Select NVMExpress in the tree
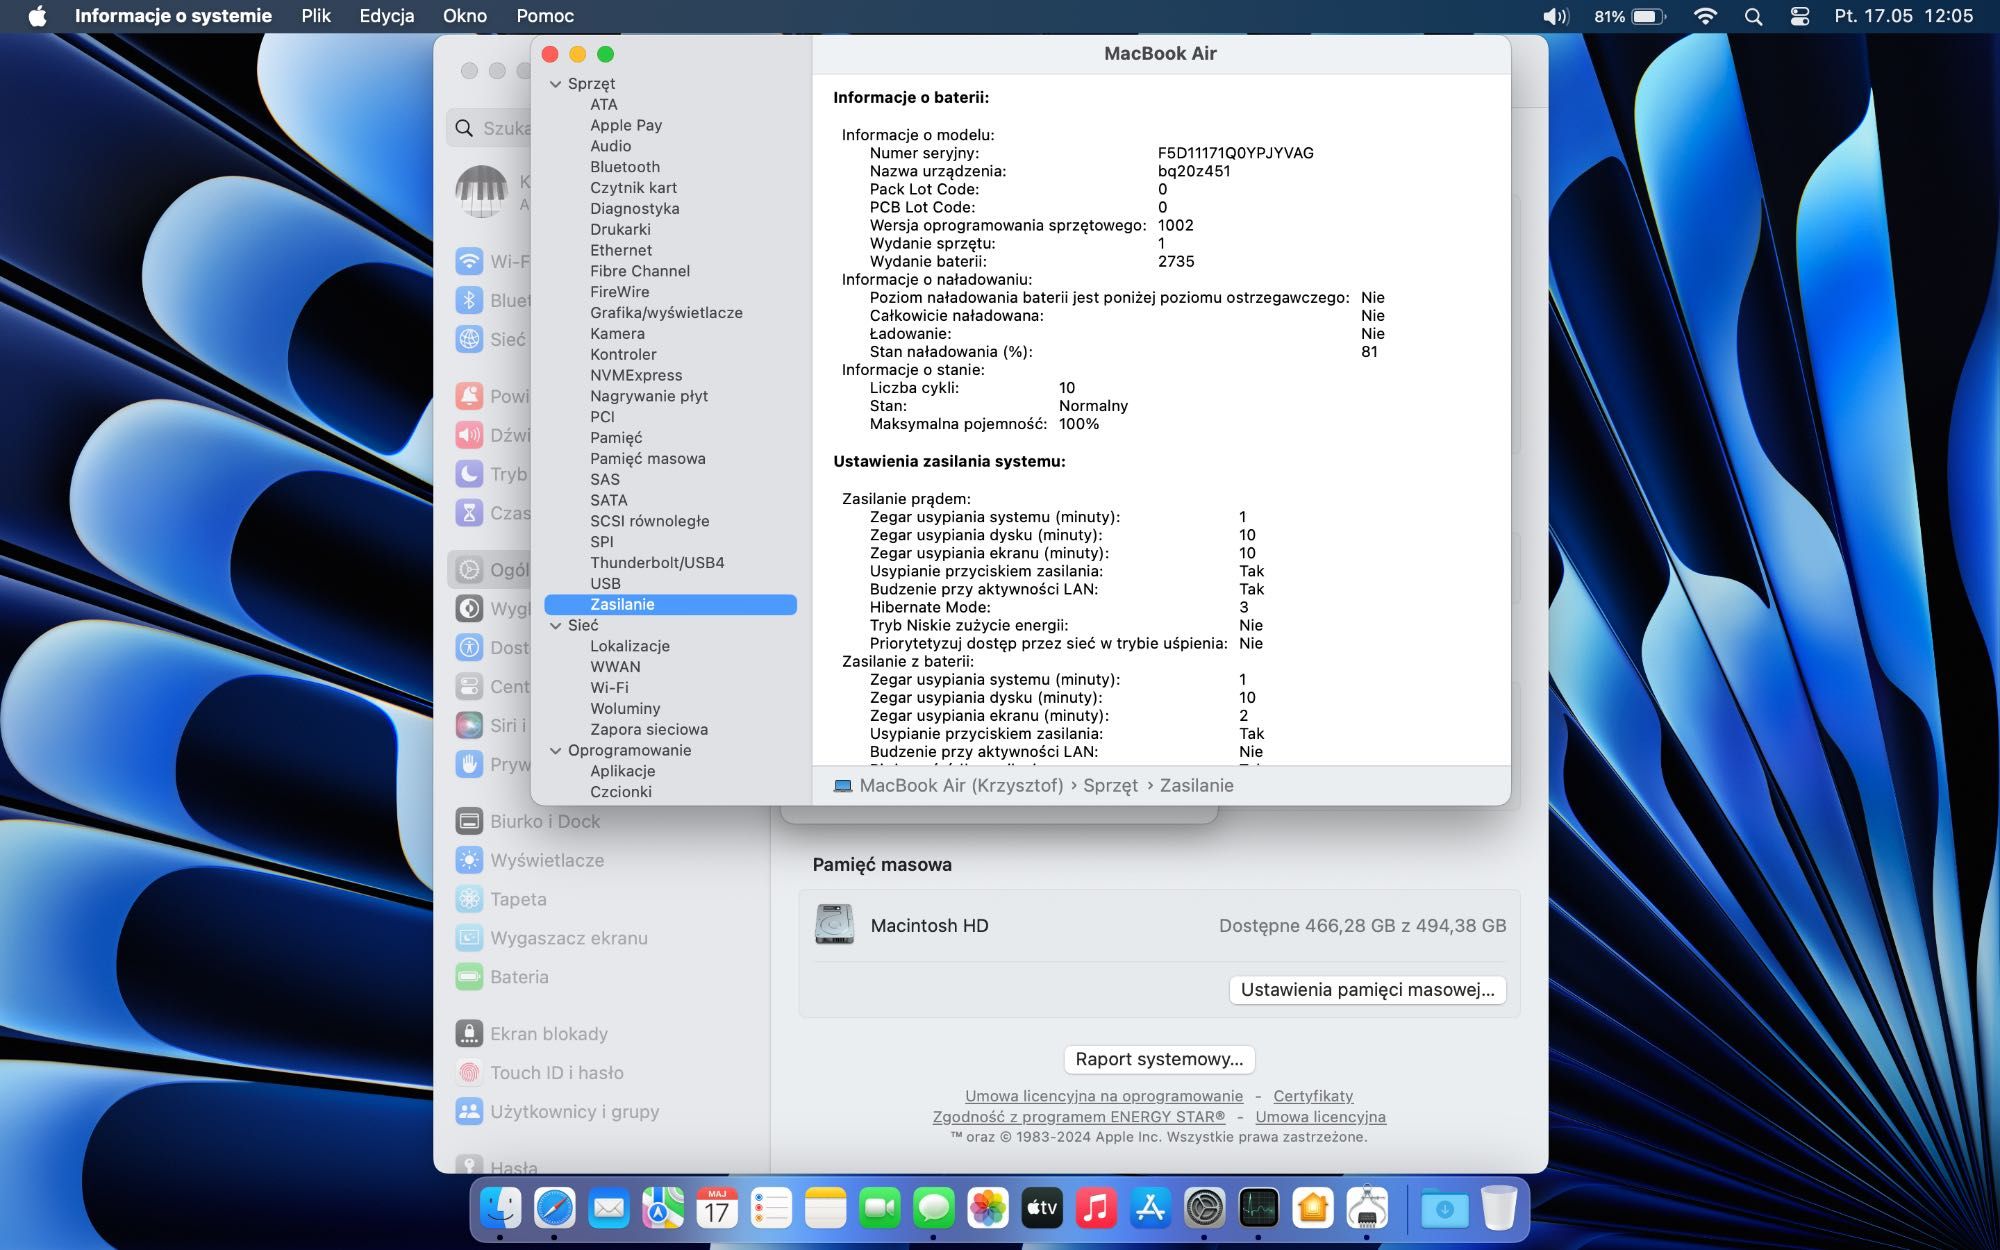Image resolution: width=2000 pixels, height=1250 pixels. coord(636,376)
